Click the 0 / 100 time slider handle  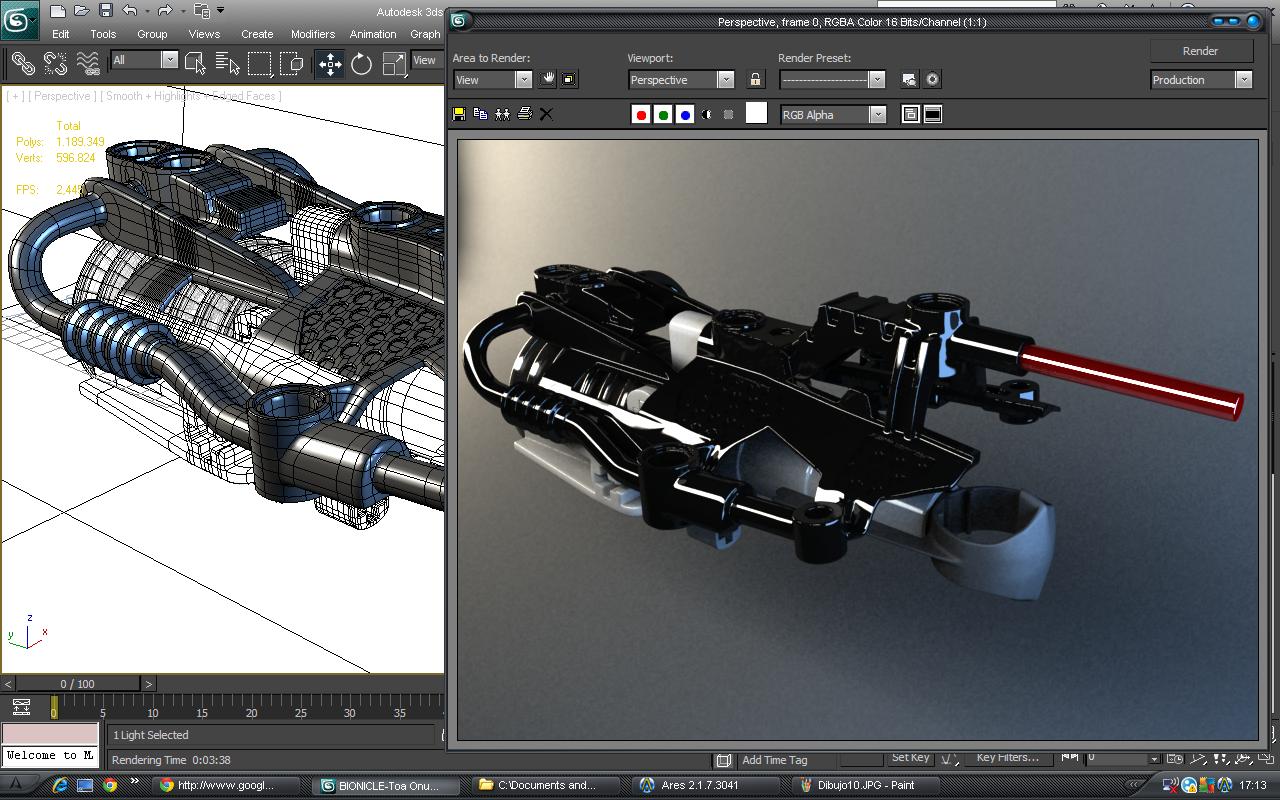[78, 684]
